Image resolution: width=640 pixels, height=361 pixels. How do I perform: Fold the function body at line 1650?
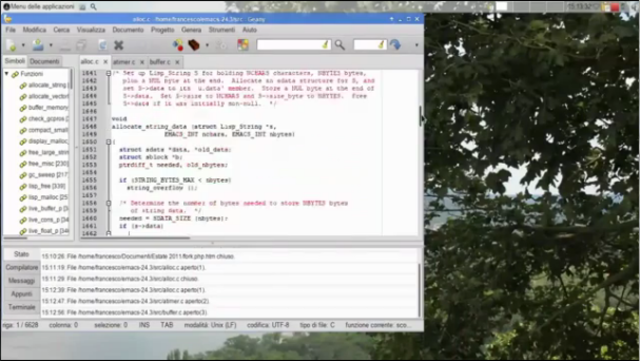pyautogui.click(x=108, y=142)
